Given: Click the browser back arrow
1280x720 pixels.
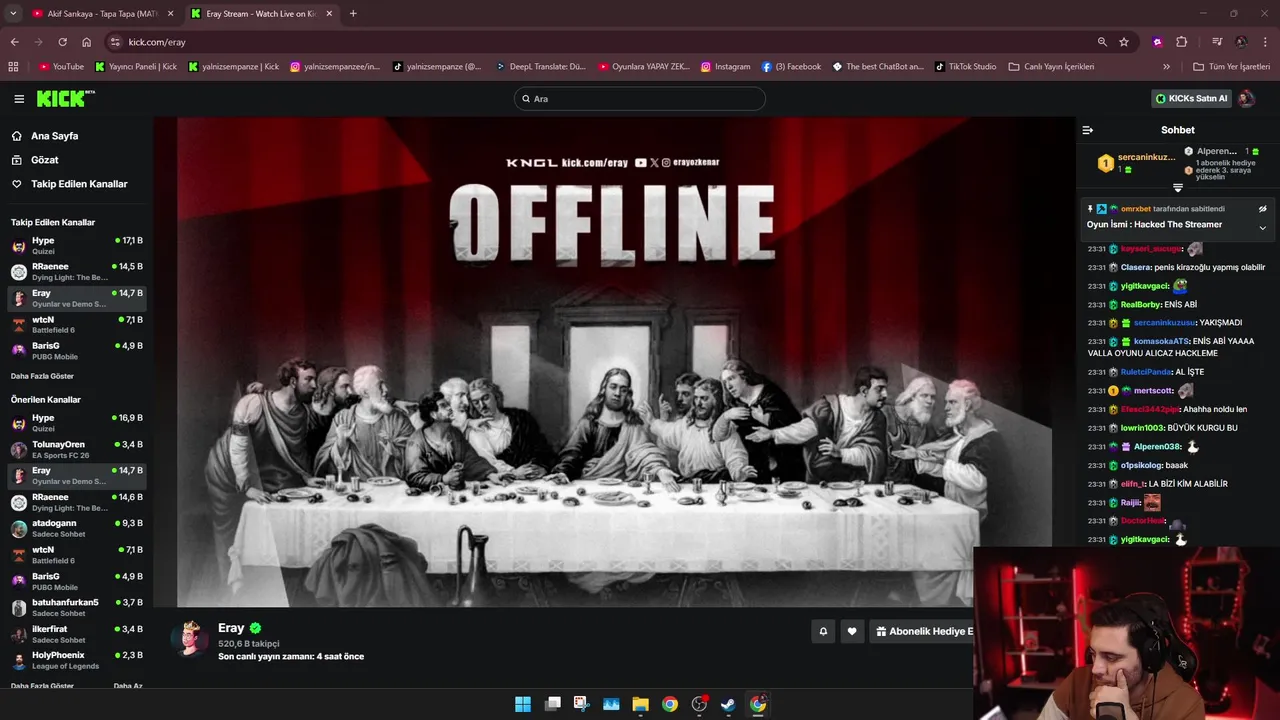Looking at the screenshot, I should pyautogui.click(x=14, y=42).
